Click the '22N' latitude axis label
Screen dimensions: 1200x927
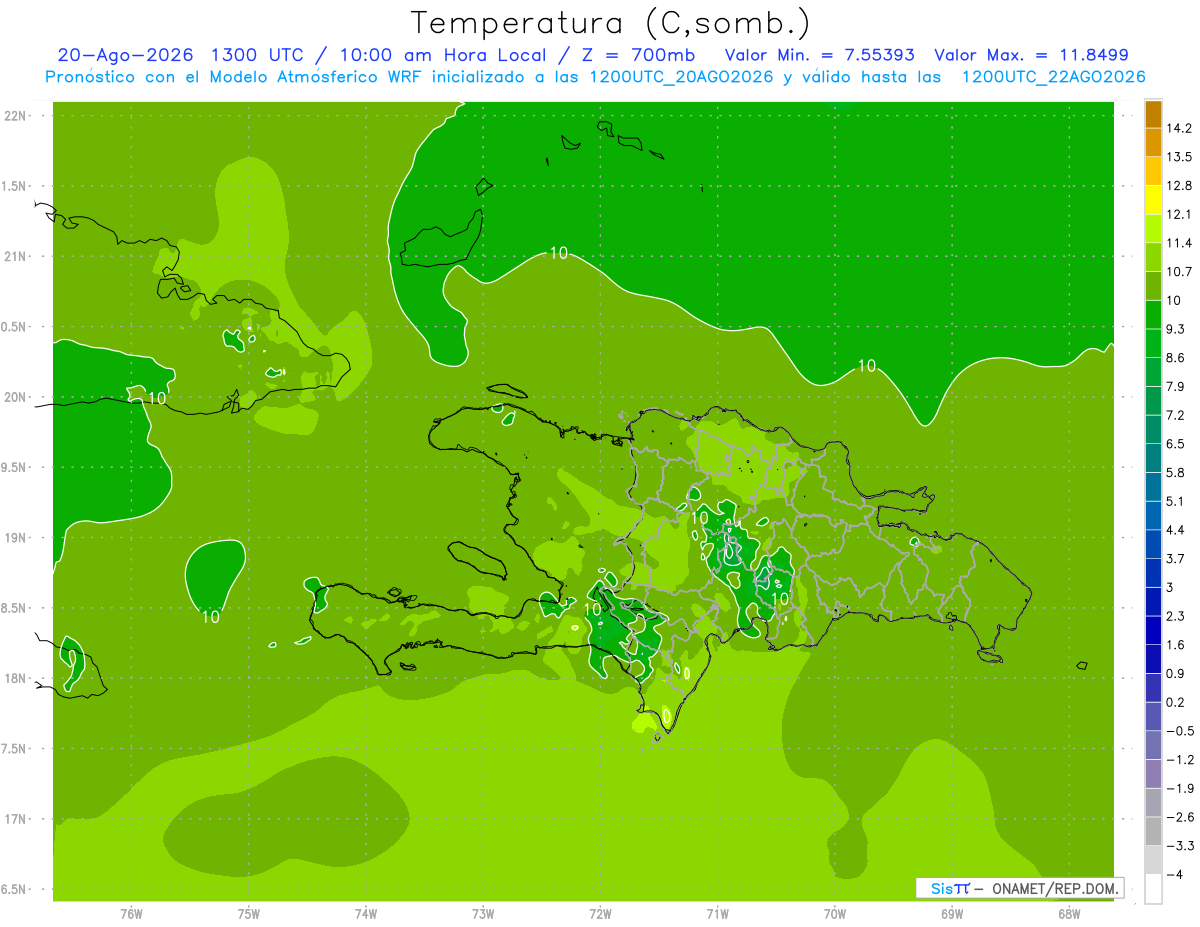[x=15, y=115]
